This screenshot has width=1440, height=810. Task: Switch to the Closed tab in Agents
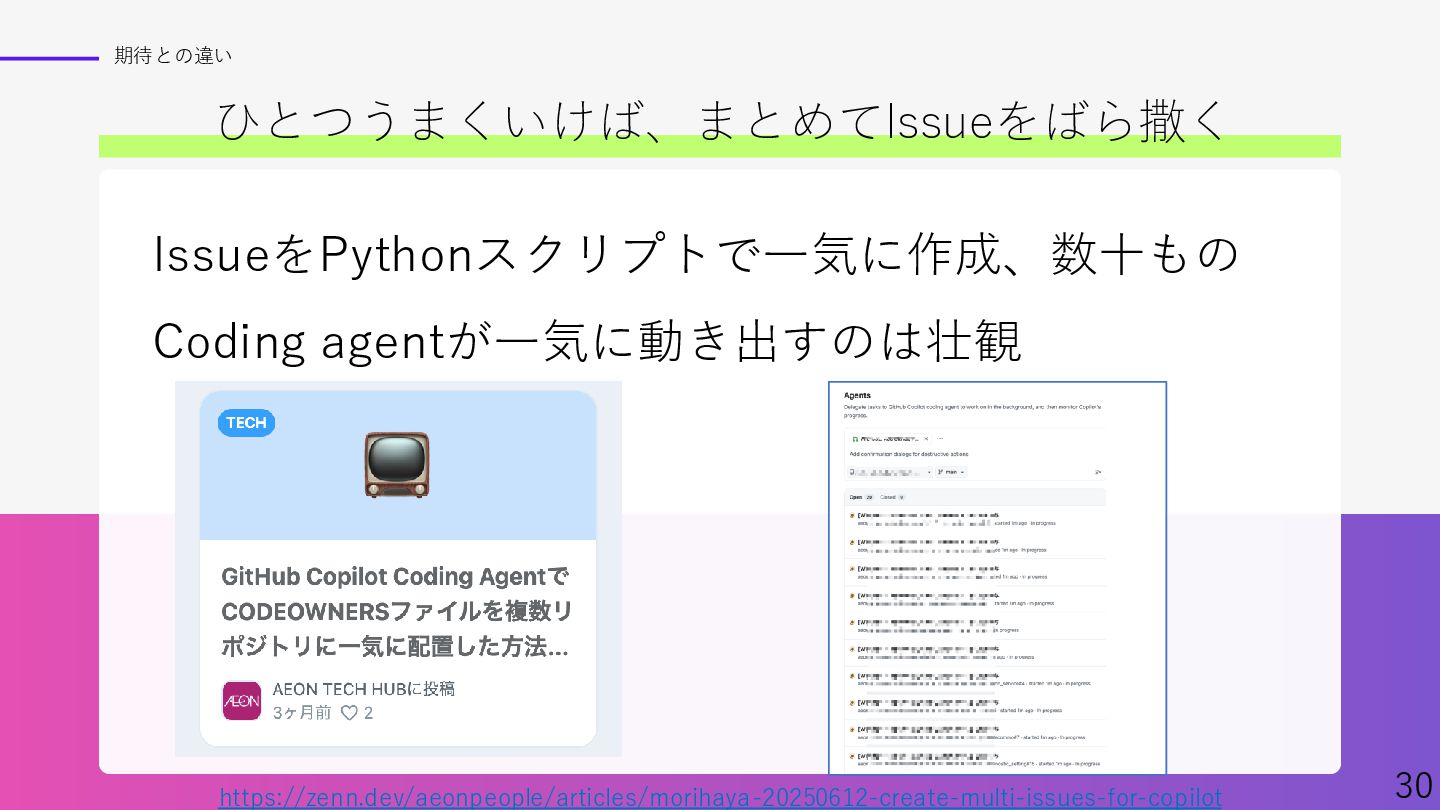point(892,497)
